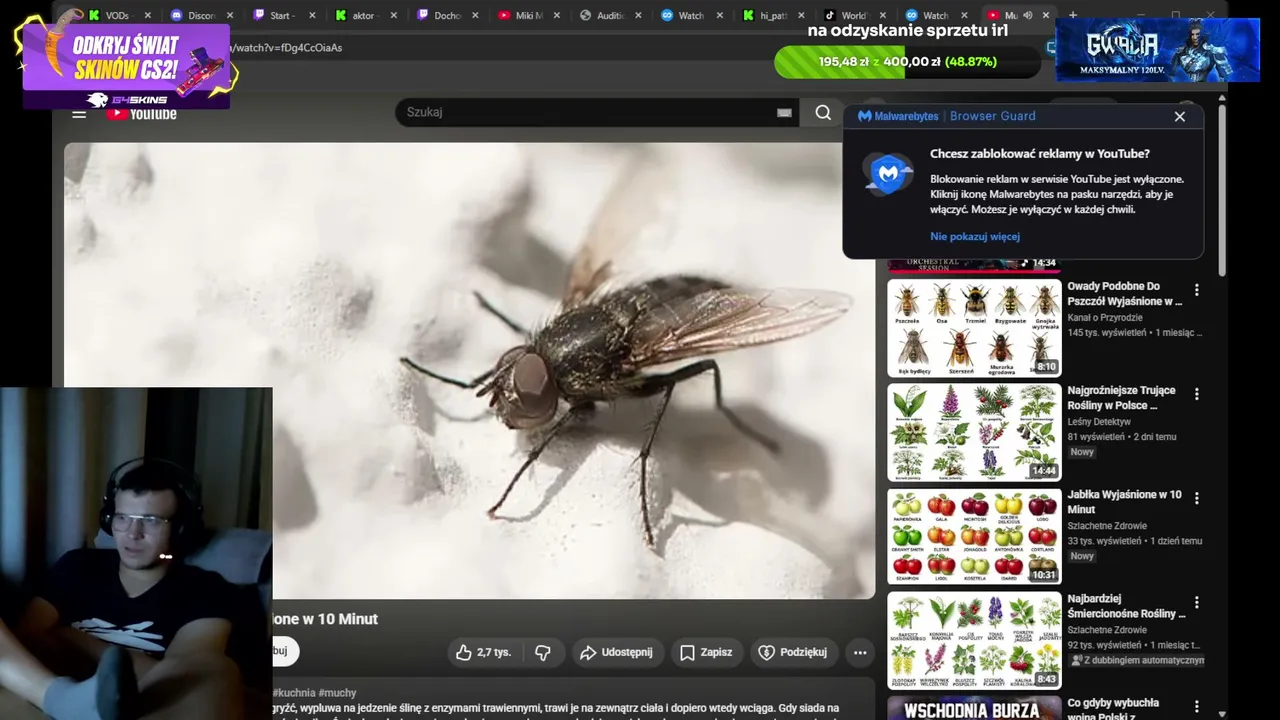
Task: Open 'Najgroźniejsze Trujące Rośliny w Polsce' title
Action: tap(1121, 398)
